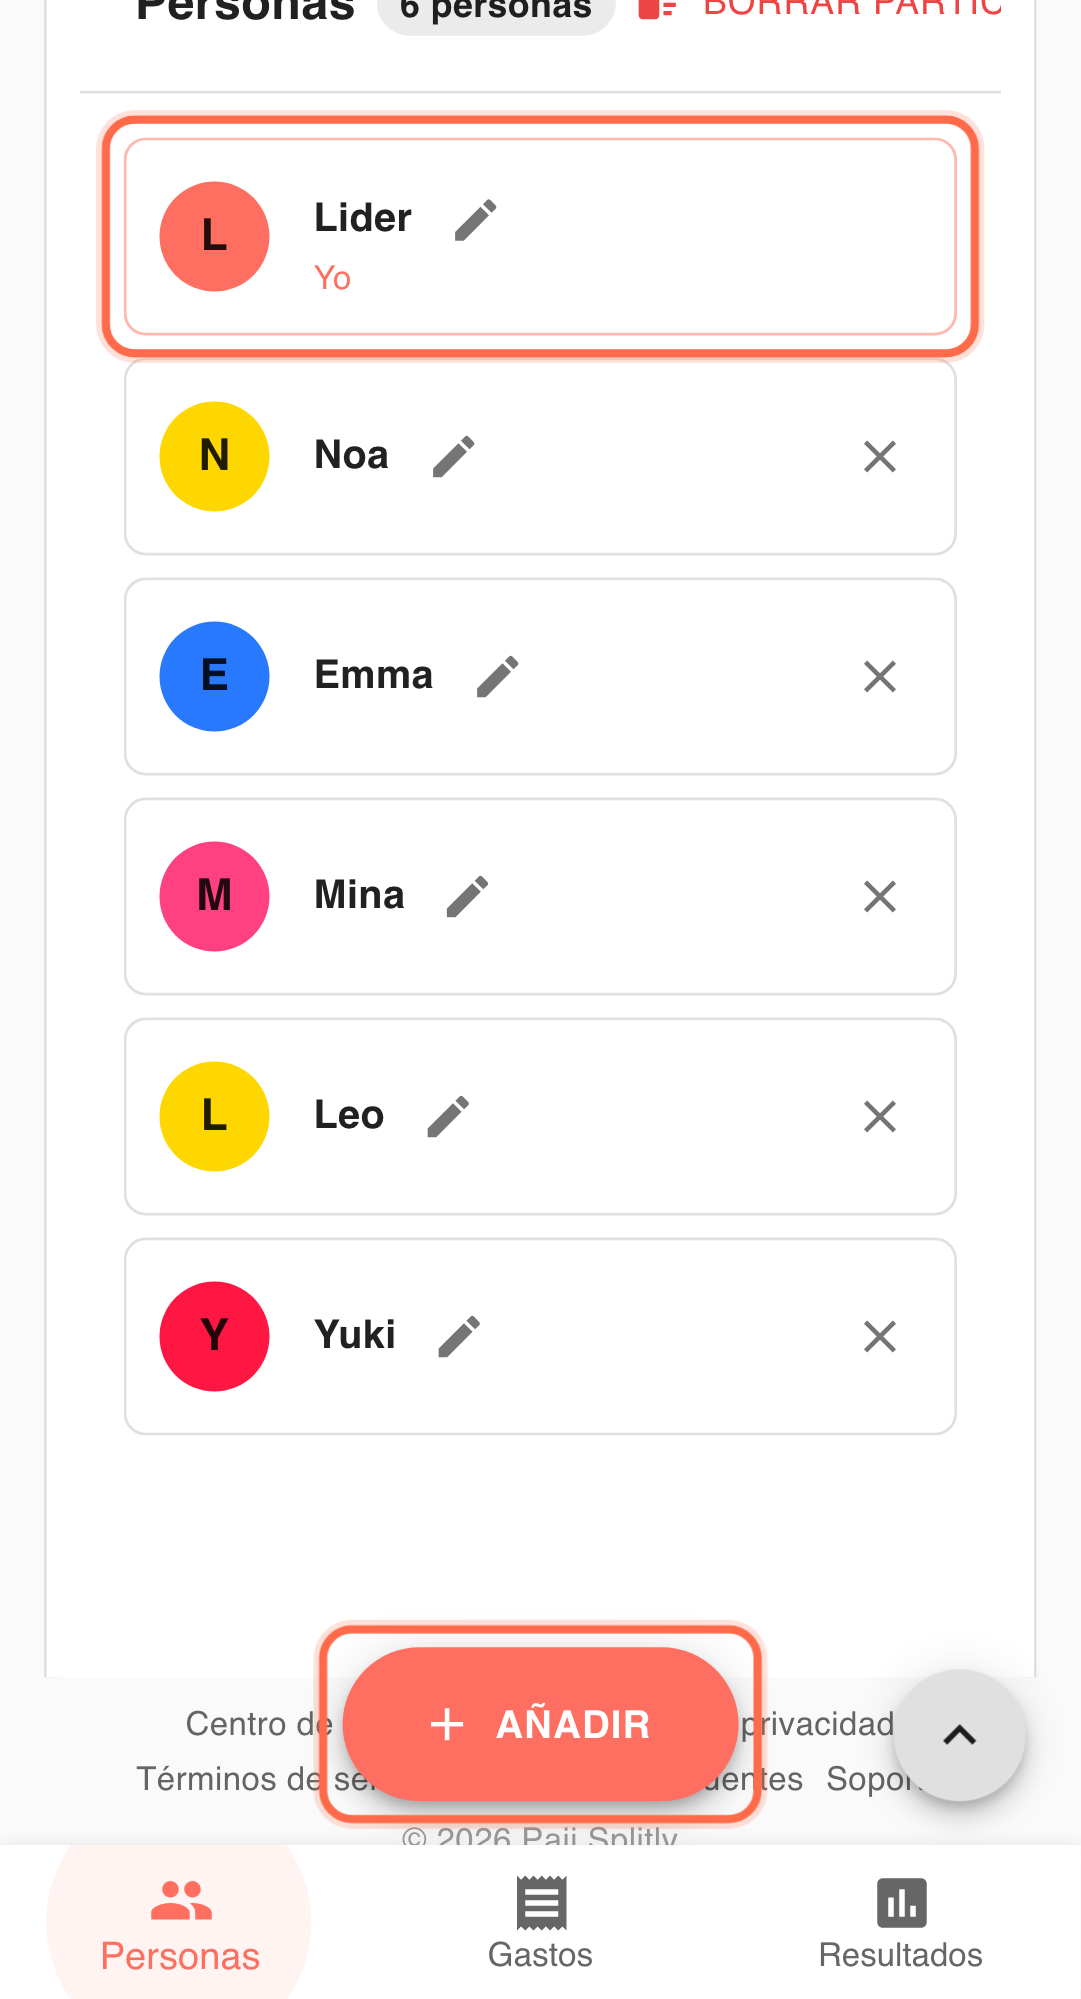Rename Leo using the pencil icon
The image size is (1081, 1999).
click(x=448, y=1117)
